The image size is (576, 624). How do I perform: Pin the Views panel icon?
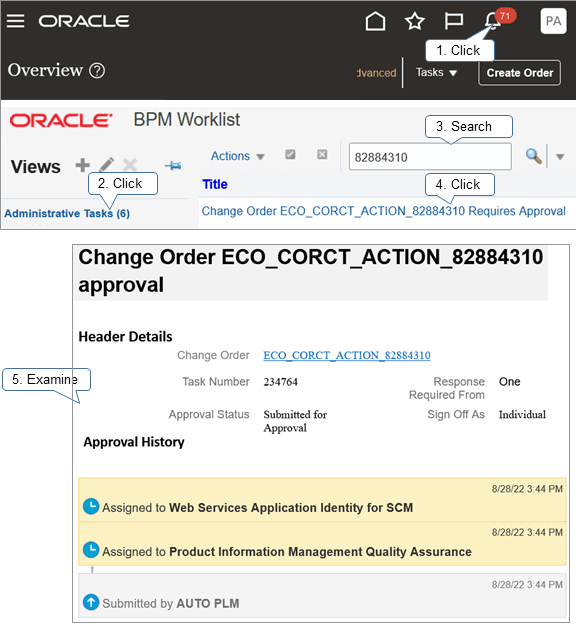coord(174,166)
